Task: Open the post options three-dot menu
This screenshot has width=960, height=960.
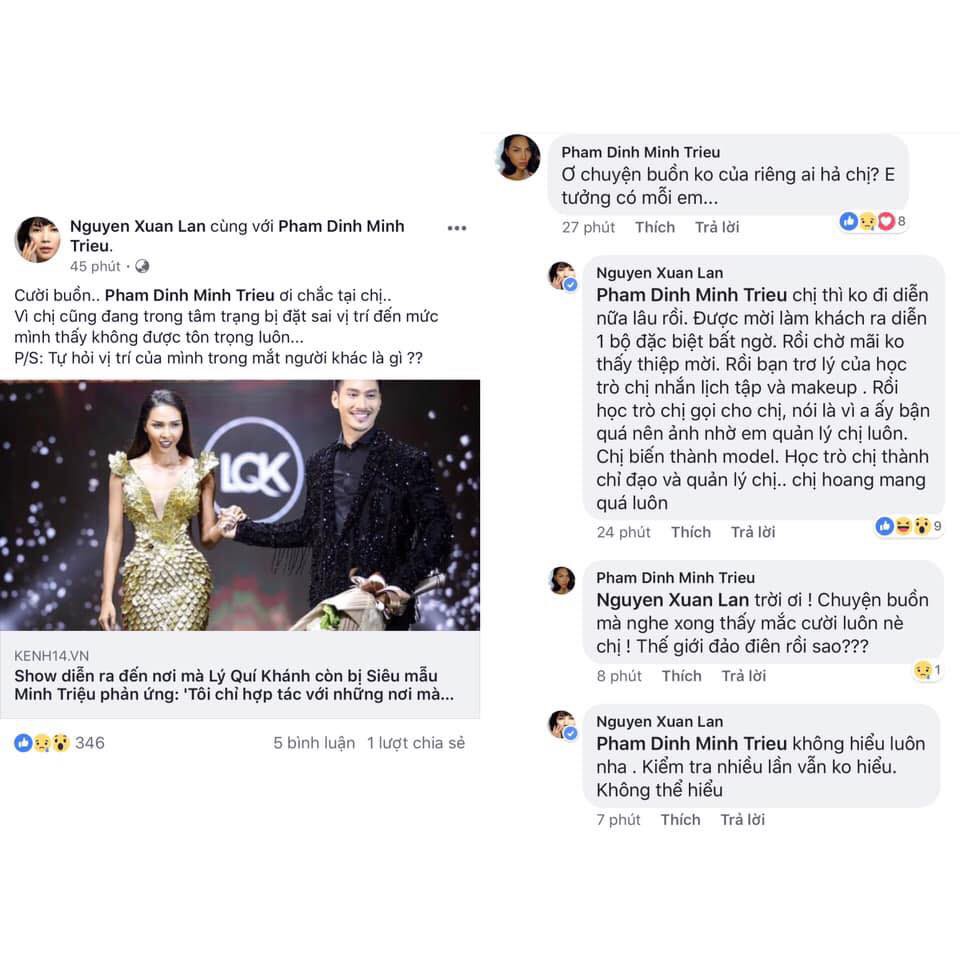Action: 456,228
